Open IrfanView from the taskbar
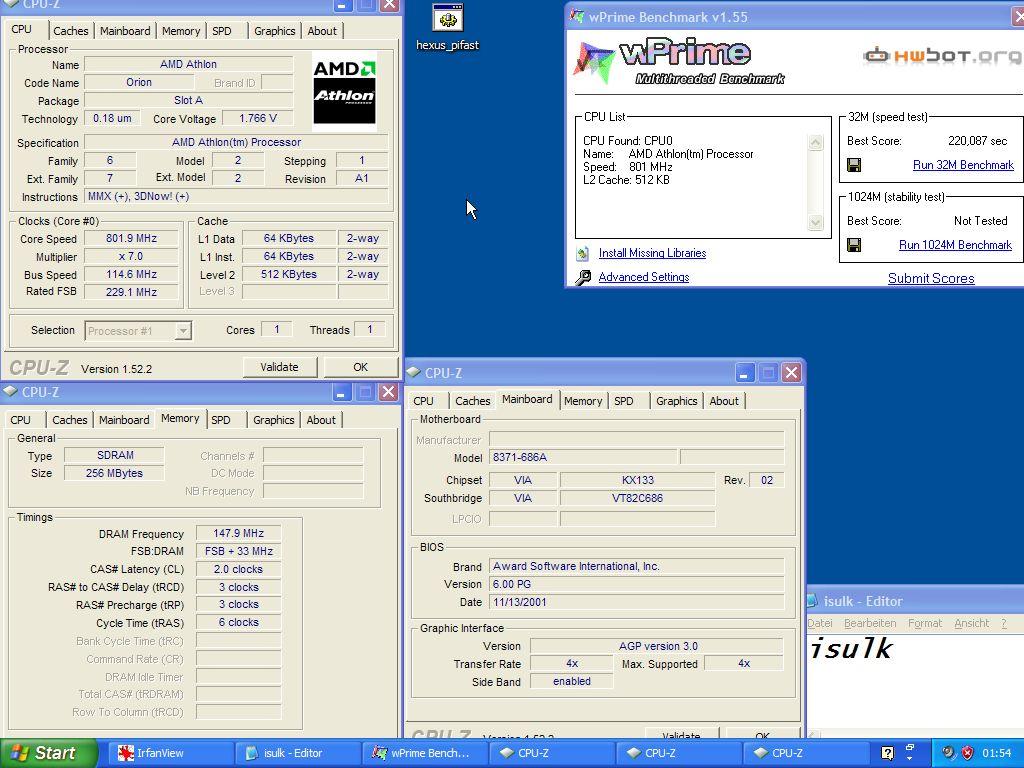The image size is (1024, 768). (168, 753)
